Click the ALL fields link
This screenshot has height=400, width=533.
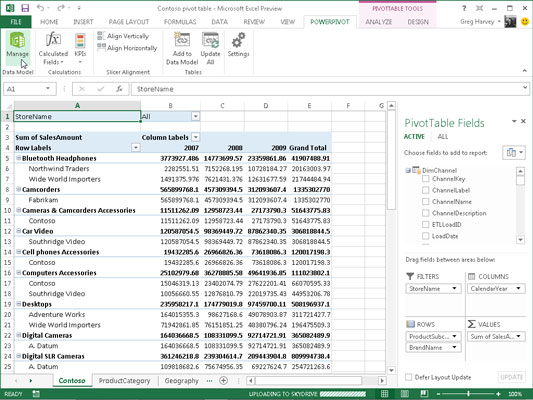[x=443, y=137]
